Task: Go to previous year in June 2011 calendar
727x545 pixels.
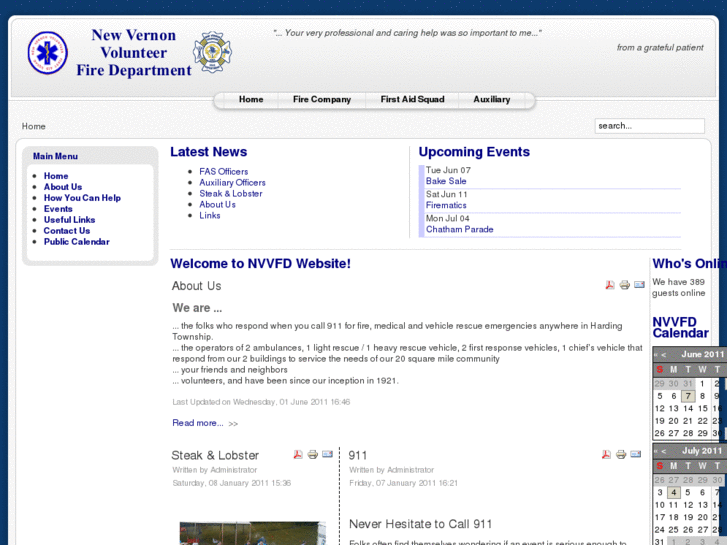Action: [x=656, y=355]
